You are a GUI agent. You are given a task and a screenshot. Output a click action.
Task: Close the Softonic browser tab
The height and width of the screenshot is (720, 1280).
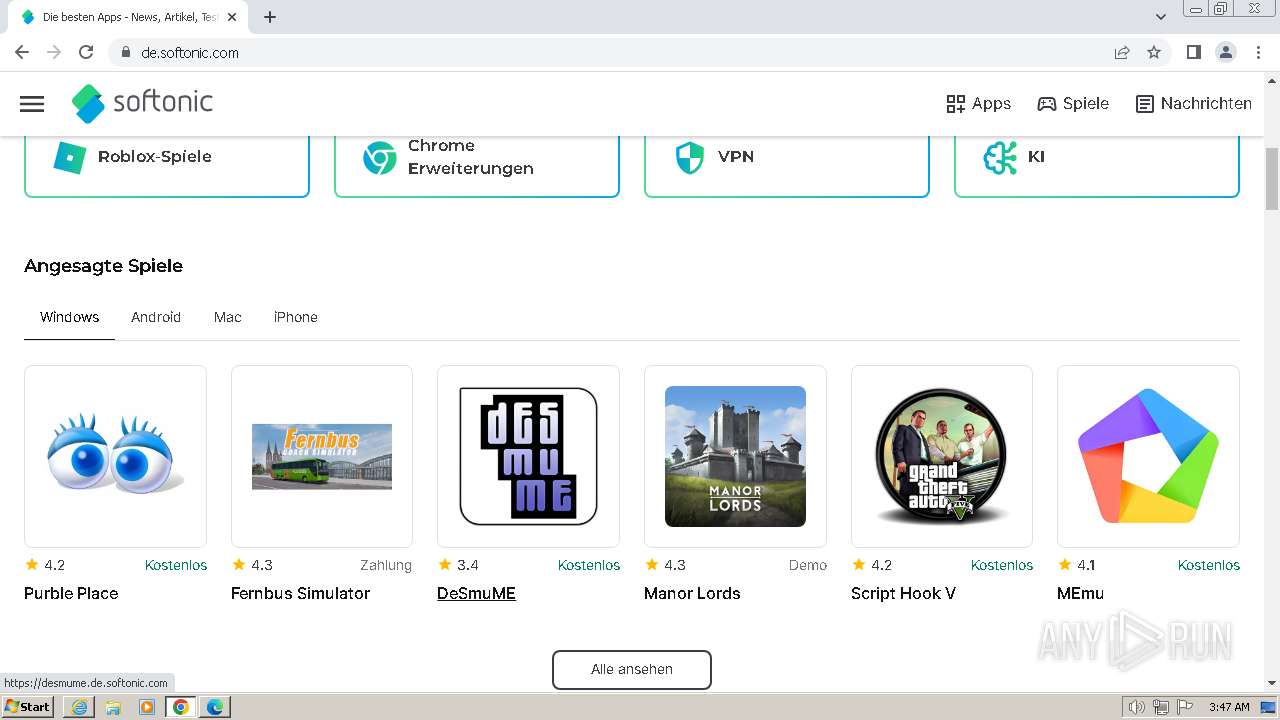pos(232,17)
